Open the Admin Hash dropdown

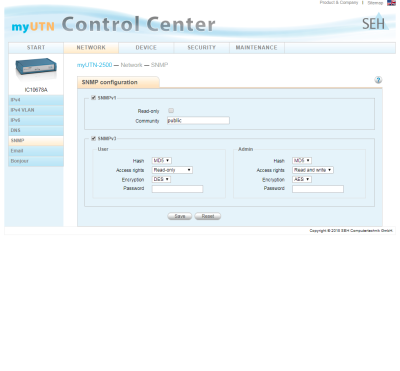point(302,161)
